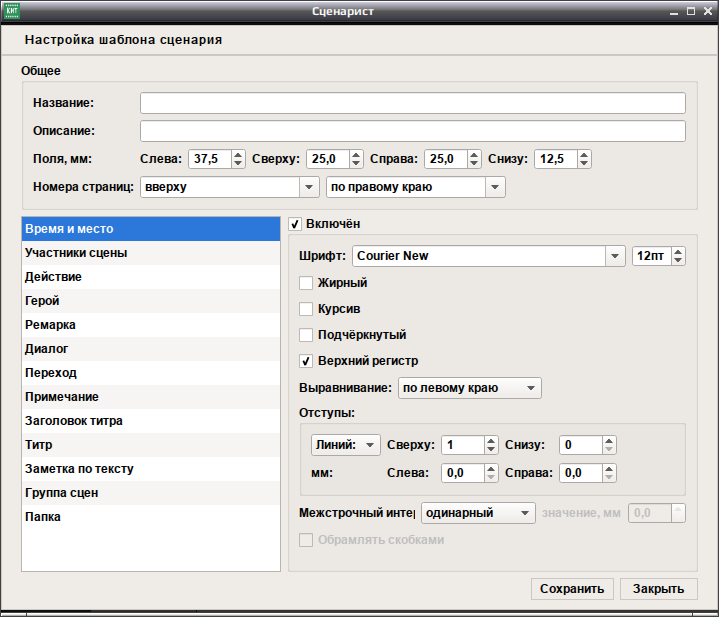Image resolution: width=719 pixels, height=617 pixels.
Task: Increase the 12пт font size
Action: [x=678, y=252]
